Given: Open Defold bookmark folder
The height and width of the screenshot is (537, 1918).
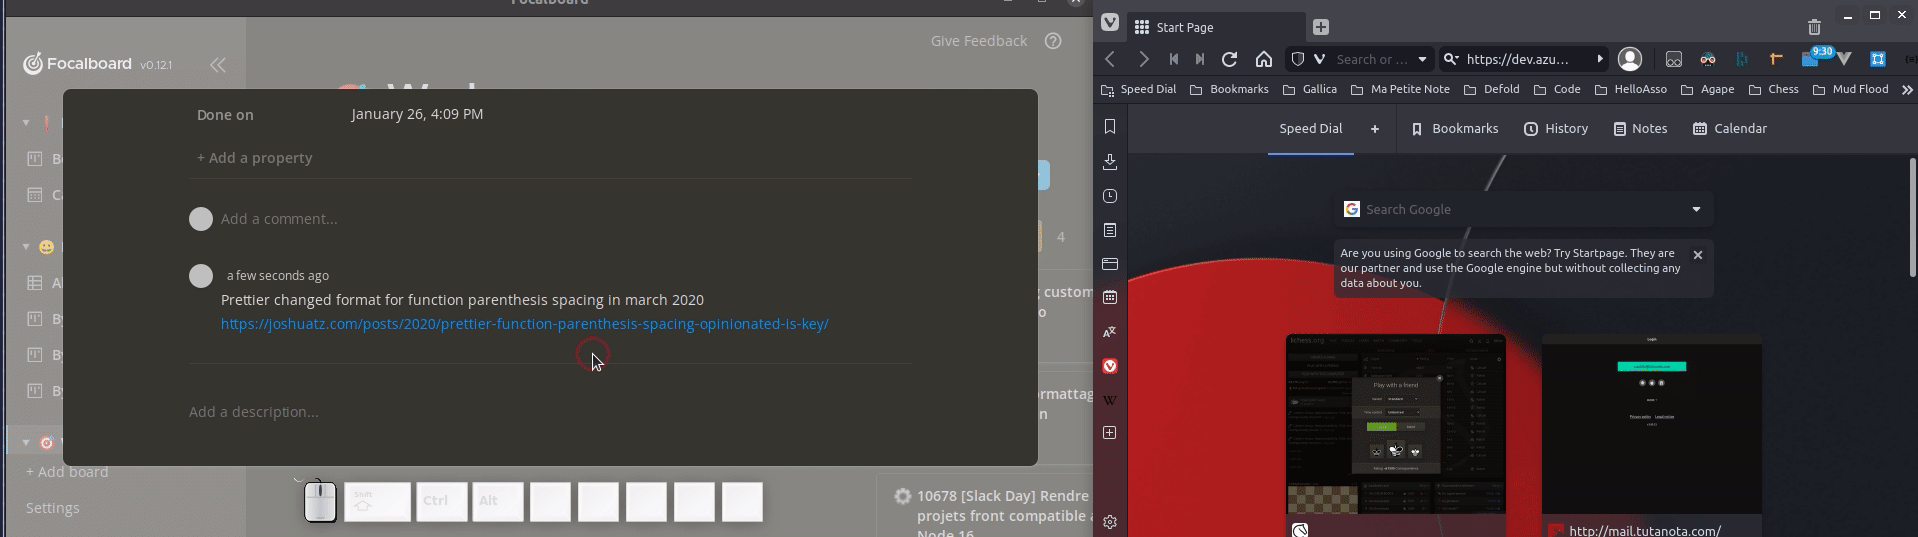Looking at the screenshot, I should 1491,89.
